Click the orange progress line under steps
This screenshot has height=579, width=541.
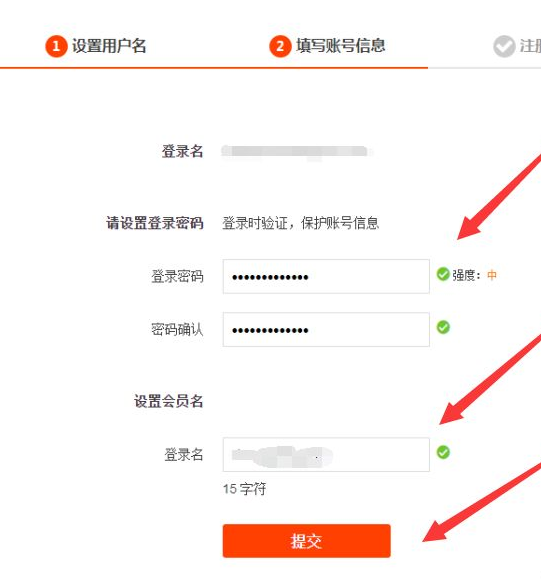click(x=214, y=68)
